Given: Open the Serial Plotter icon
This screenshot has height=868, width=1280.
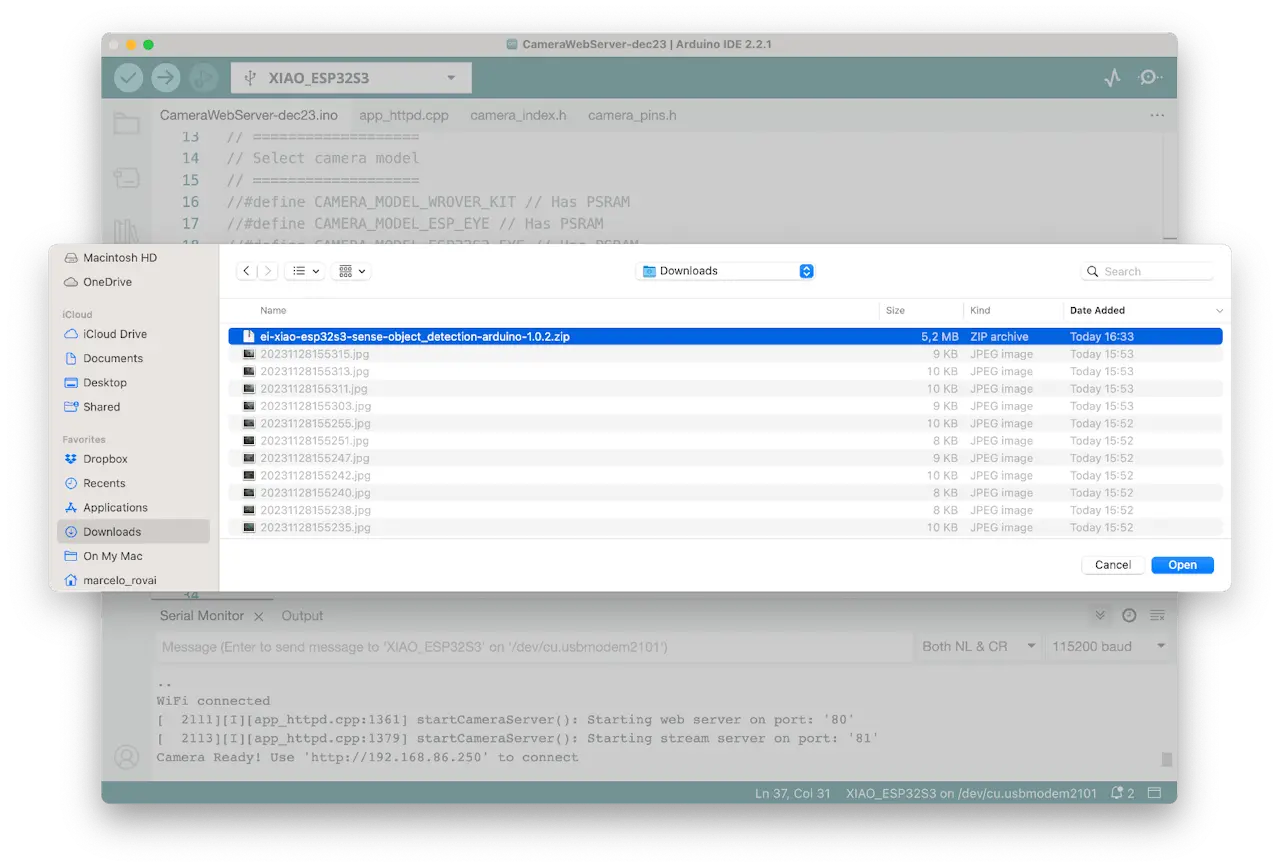Looking at the screenshot, I should point(1112,78).
